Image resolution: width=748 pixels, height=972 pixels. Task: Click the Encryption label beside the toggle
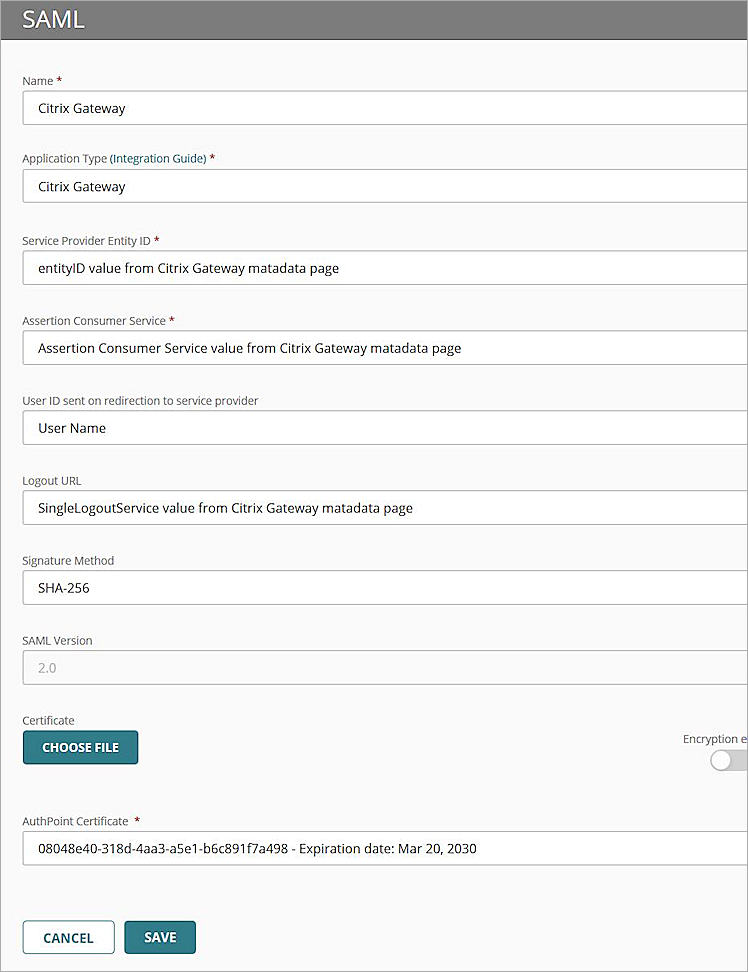tap(714, 739)
